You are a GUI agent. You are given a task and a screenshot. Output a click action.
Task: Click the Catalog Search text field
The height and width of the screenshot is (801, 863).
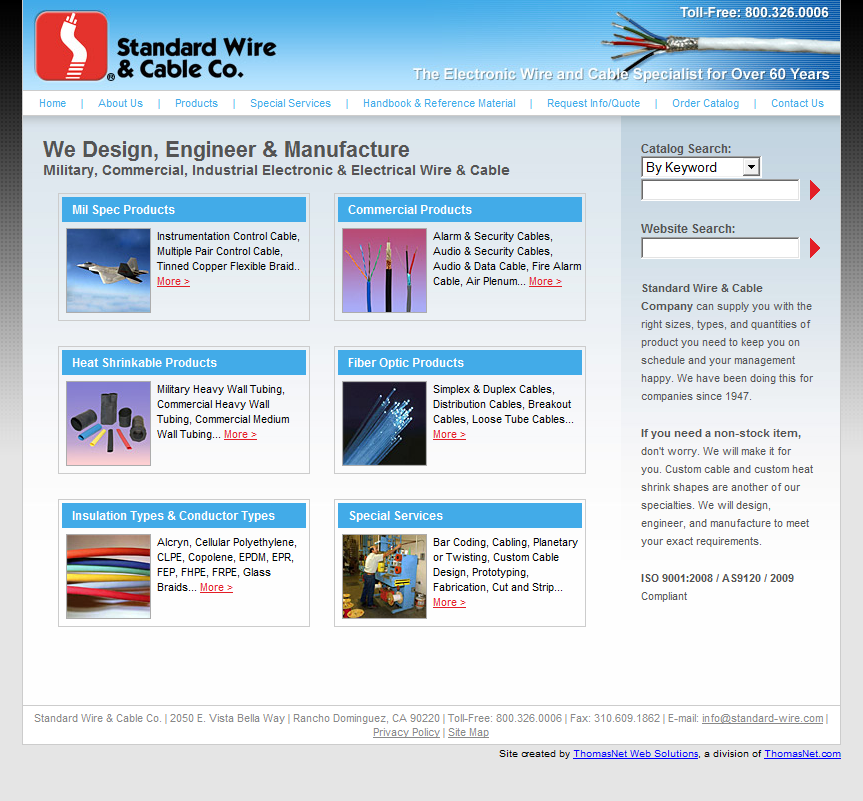pyautogui.click(x=720, y=190)
